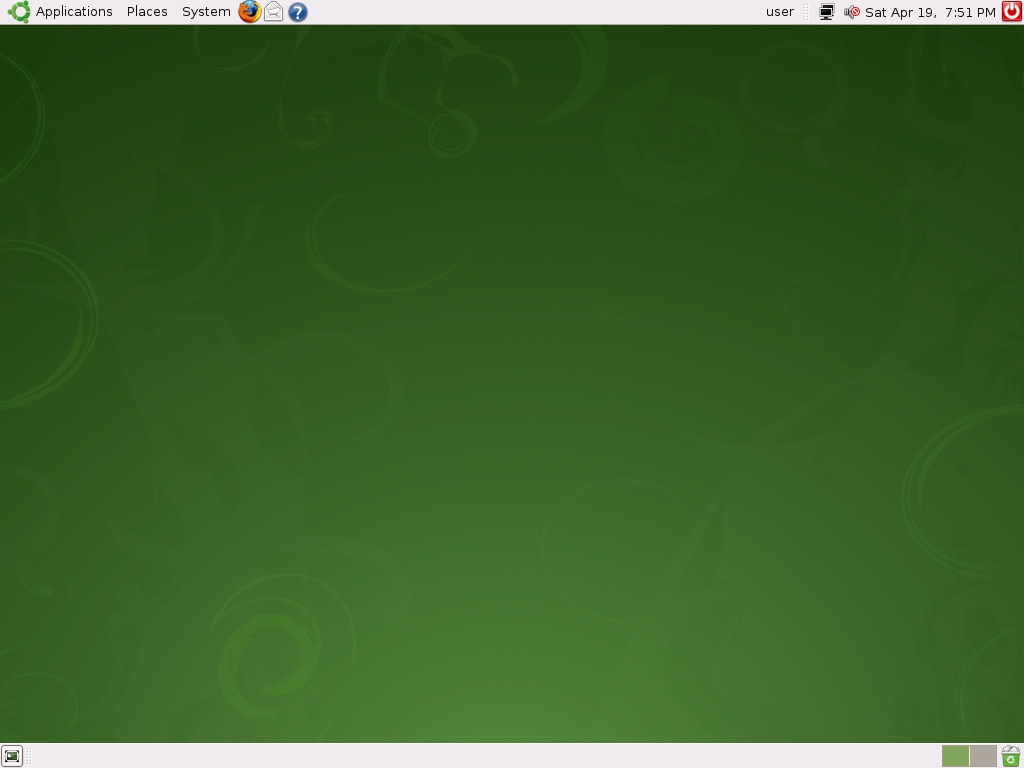Switch to the first (green) workspace
The width and height of the screenshot is (1024, 768).
click(x=955, y=756)
